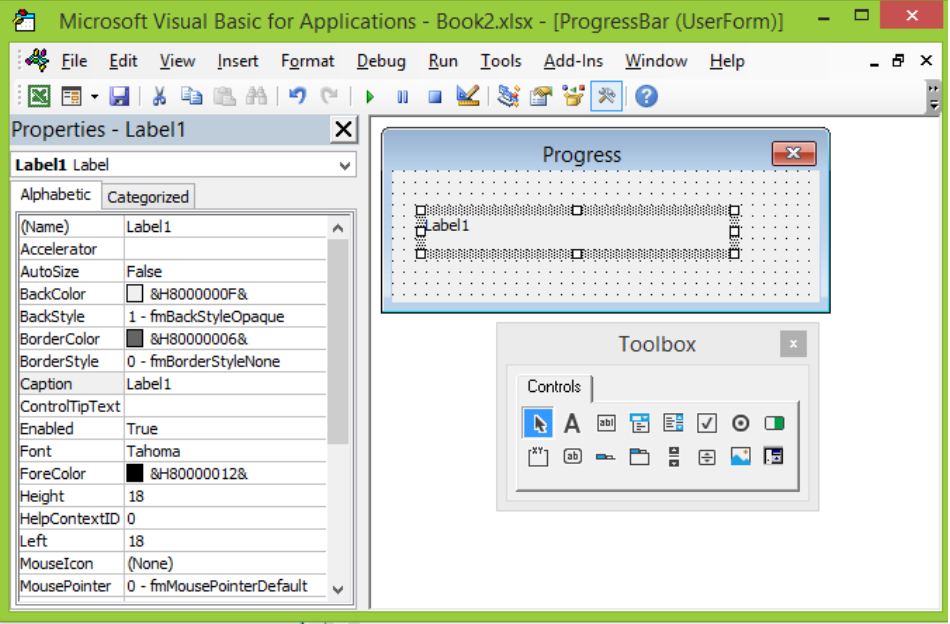Select the TextBox control in Toolbox
Screen dimensions: 950x624
pyautogui.click(x=606, y=423)
